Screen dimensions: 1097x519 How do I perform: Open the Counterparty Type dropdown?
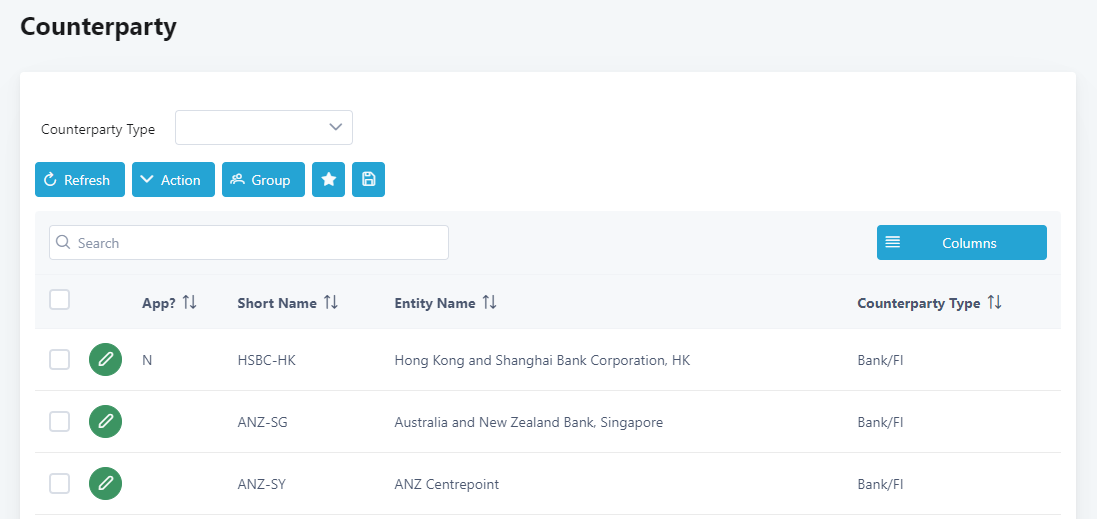click(264, 128)
